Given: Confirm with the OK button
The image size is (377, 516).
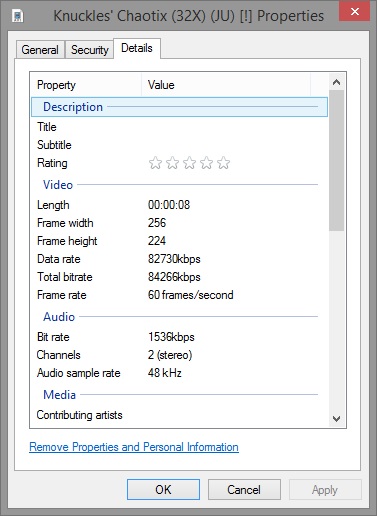Looking at the screenshot, I should tap(163, 490).
